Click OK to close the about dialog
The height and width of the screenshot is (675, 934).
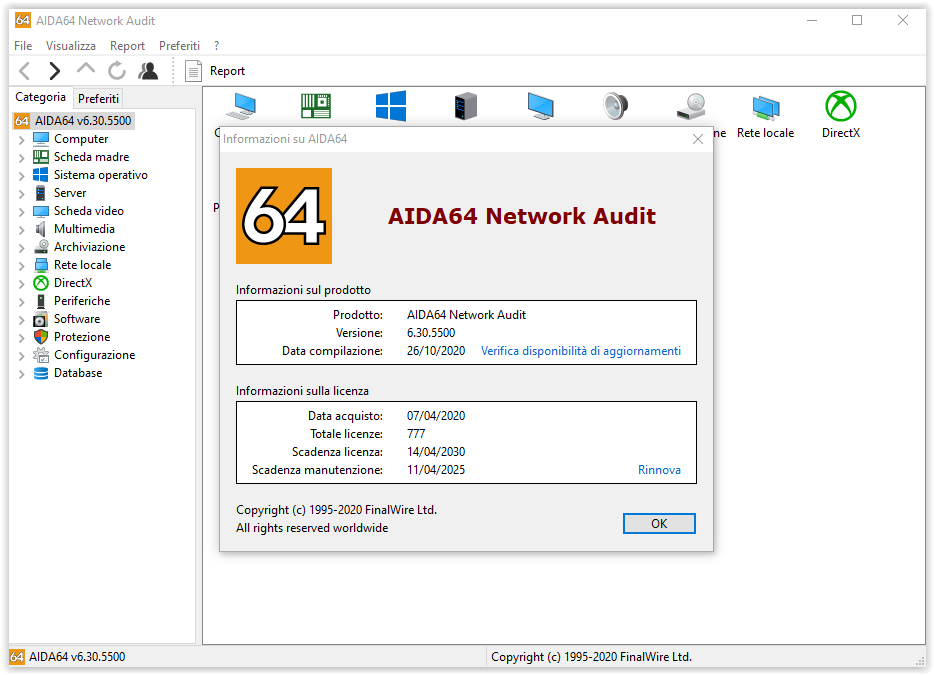(x=659, y=524)
